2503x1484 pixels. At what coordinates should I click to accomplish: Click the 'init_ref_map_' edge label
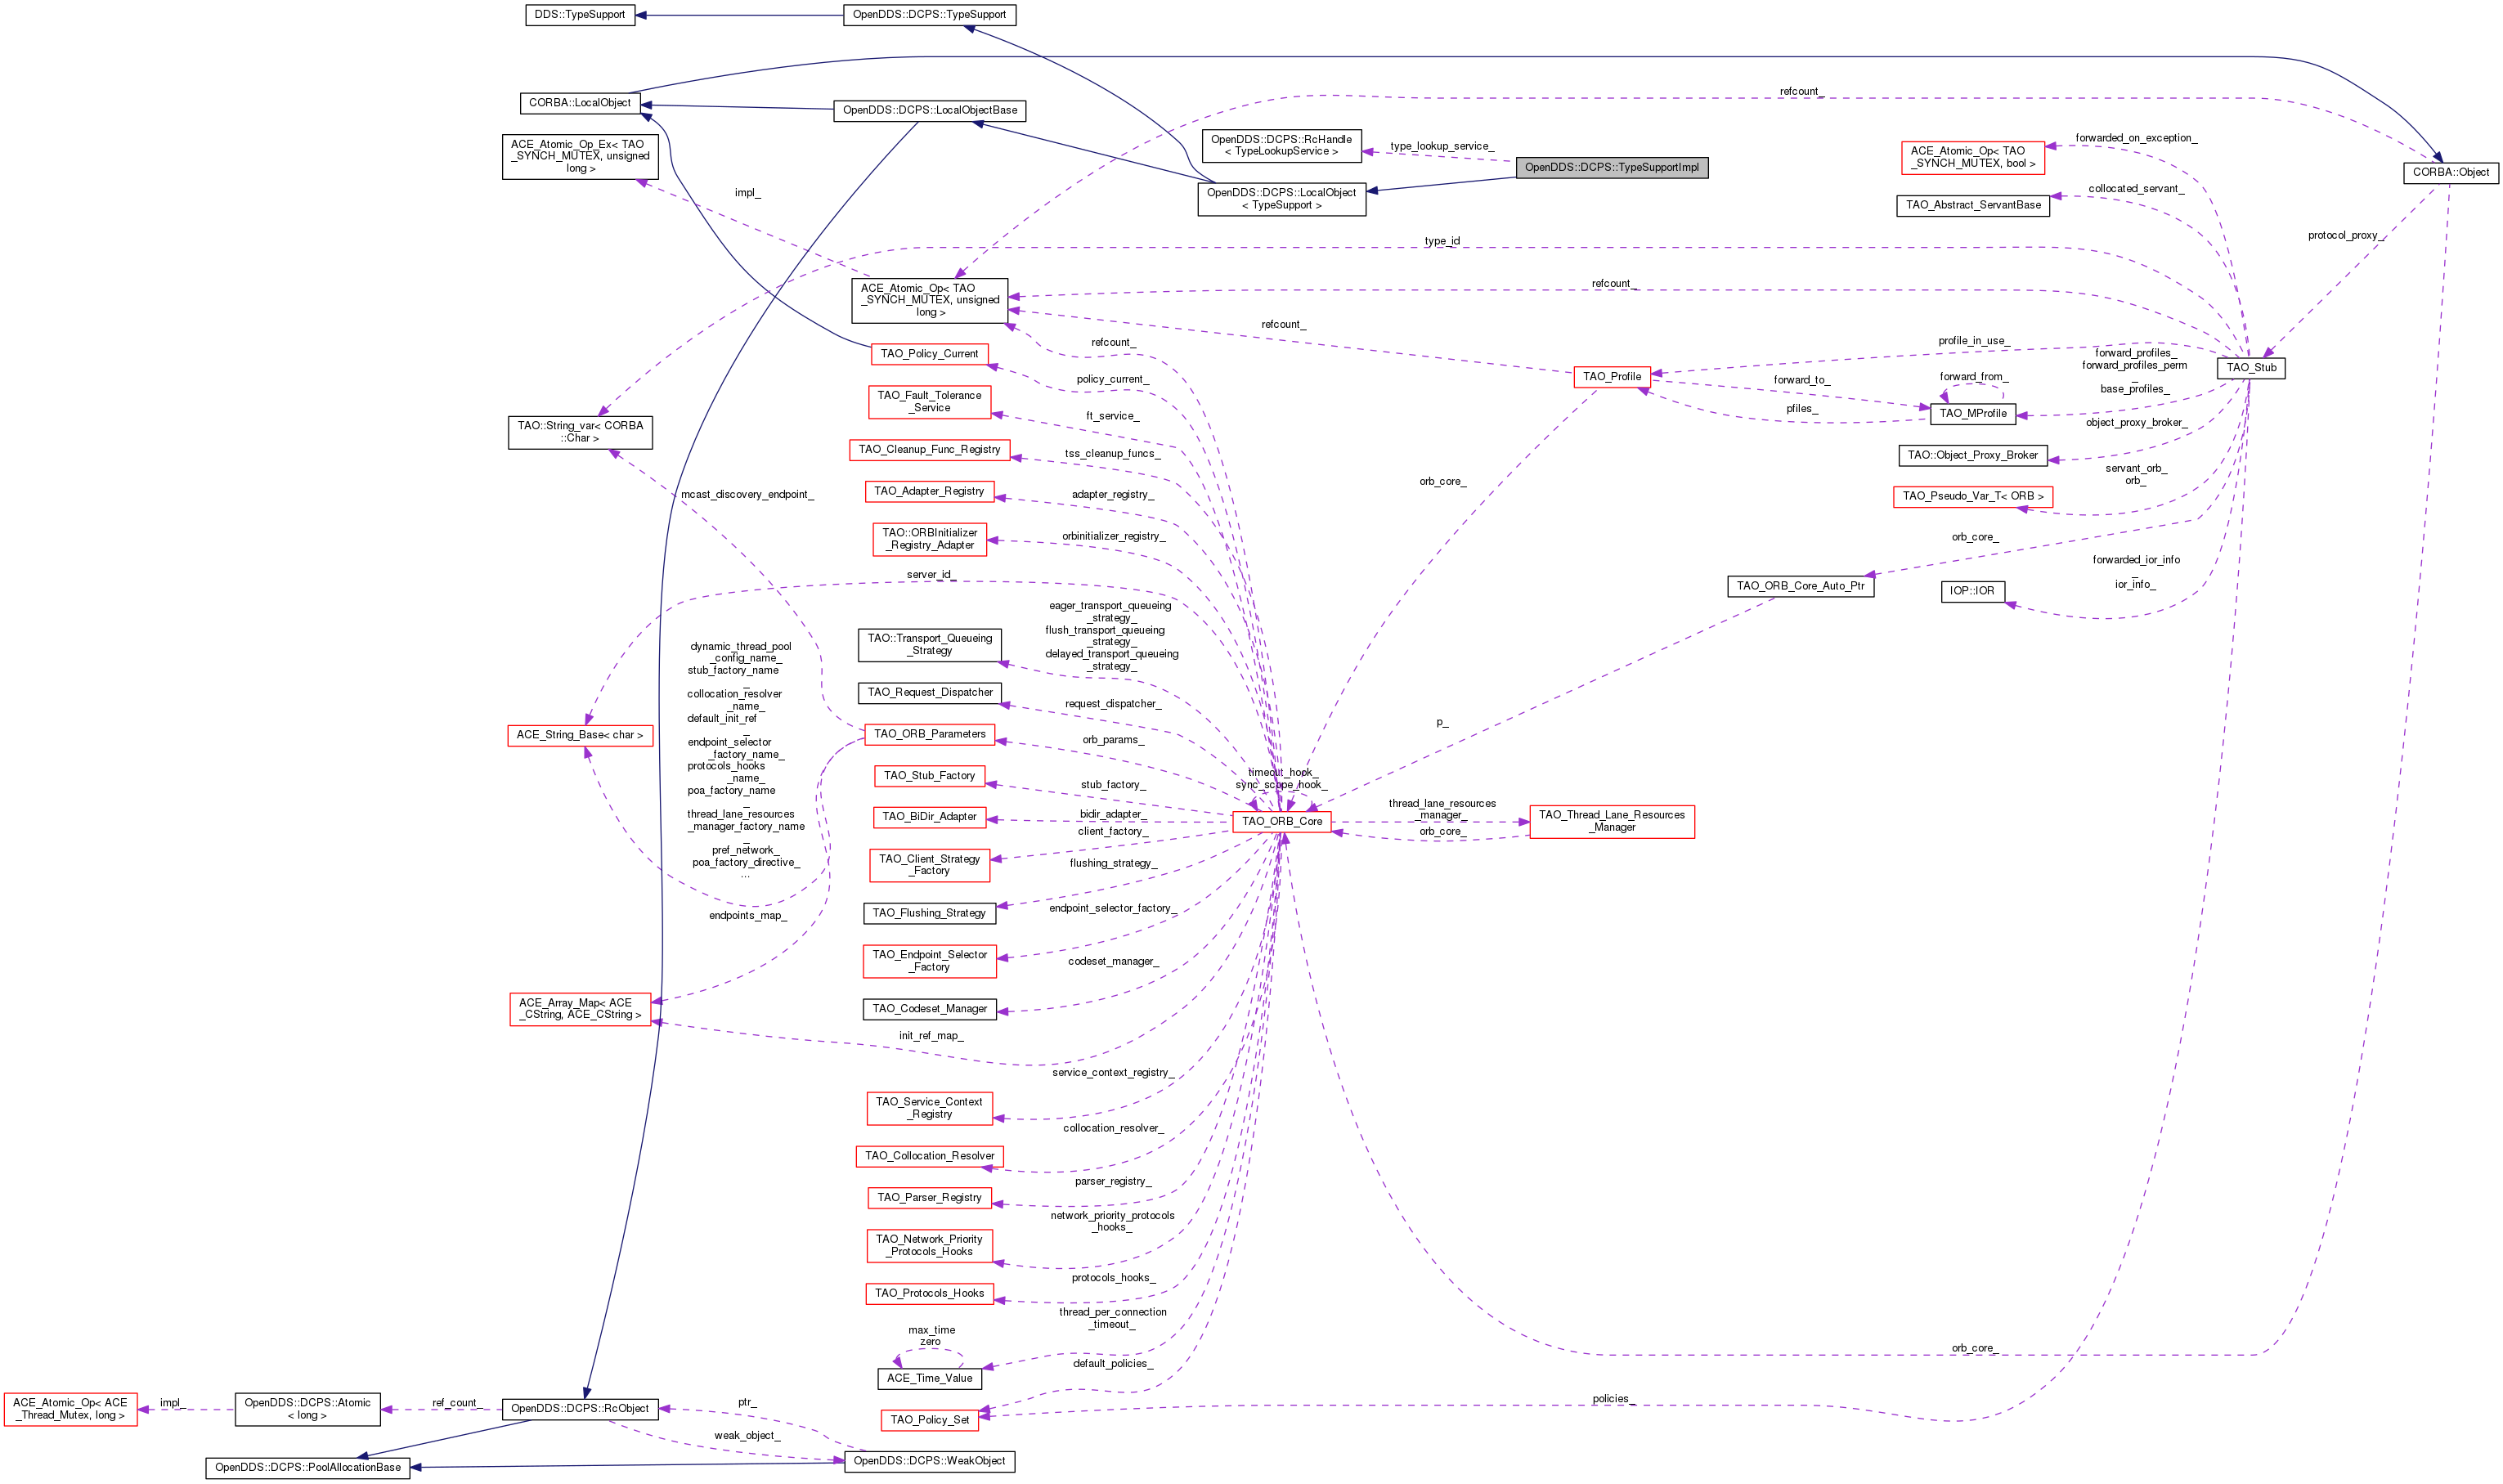pyautogui.click(x=930, y=1037)
